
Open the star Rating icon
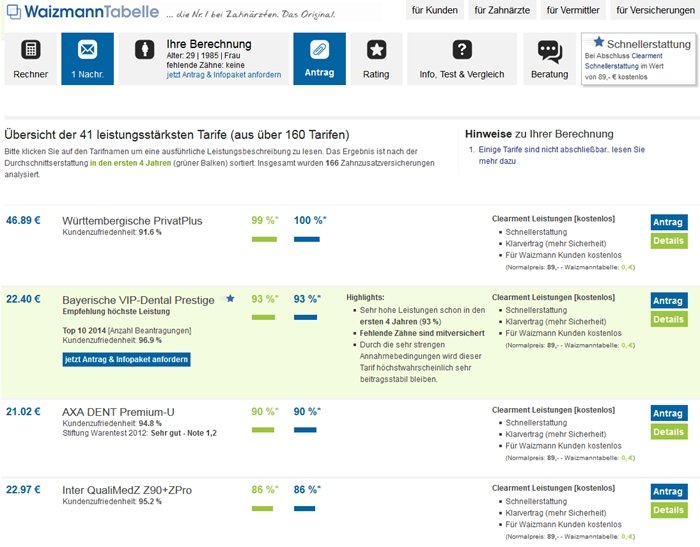(376, 50)
